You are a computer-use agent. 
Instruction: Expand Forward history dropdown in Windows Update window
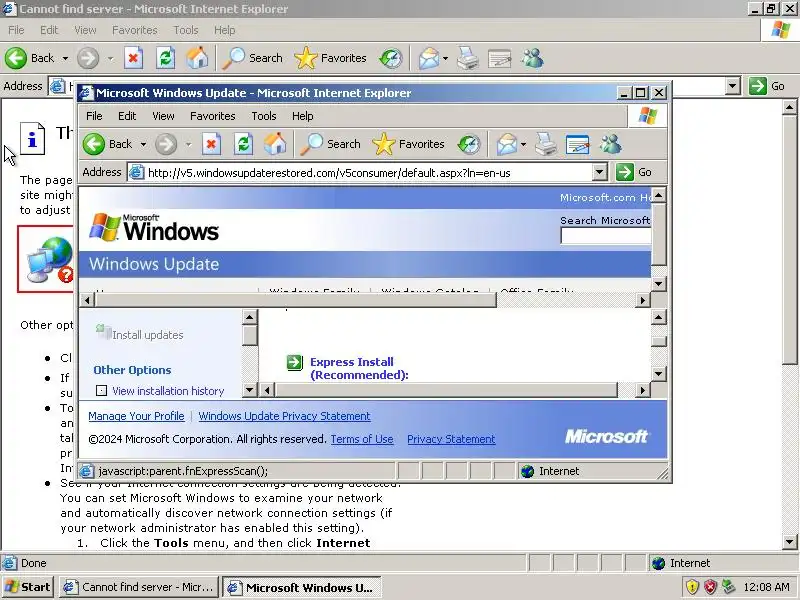(x=188, y=144)
